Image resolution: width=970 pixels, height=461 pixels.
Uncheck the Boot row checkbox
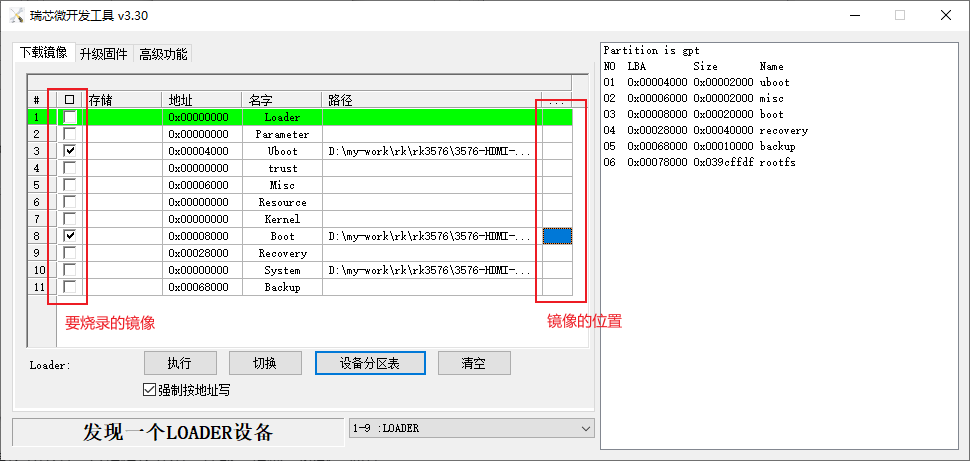(x=71, y=236)
